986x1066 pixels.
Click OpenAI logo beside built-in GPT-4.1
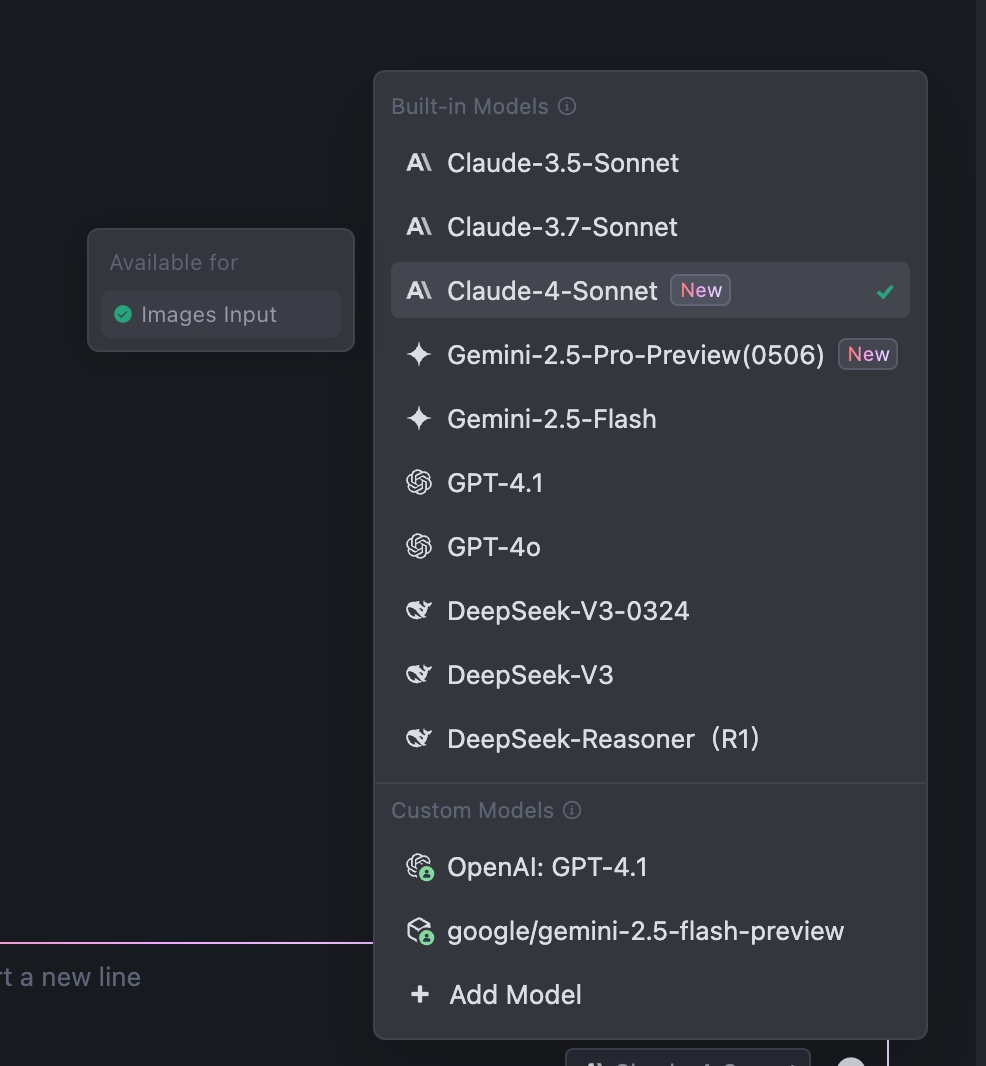tap(419, 483)
